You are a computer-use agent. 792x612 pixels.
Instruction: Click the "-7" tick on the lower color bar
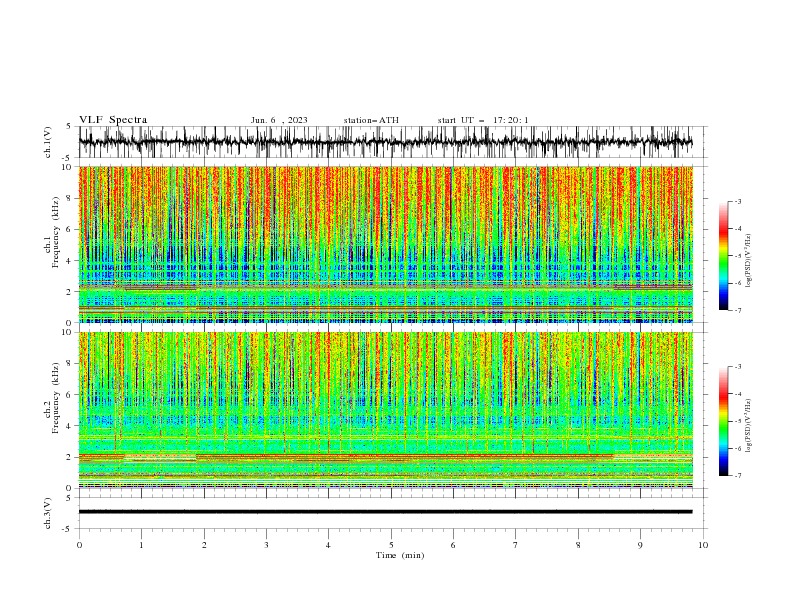tap(737, 476)
